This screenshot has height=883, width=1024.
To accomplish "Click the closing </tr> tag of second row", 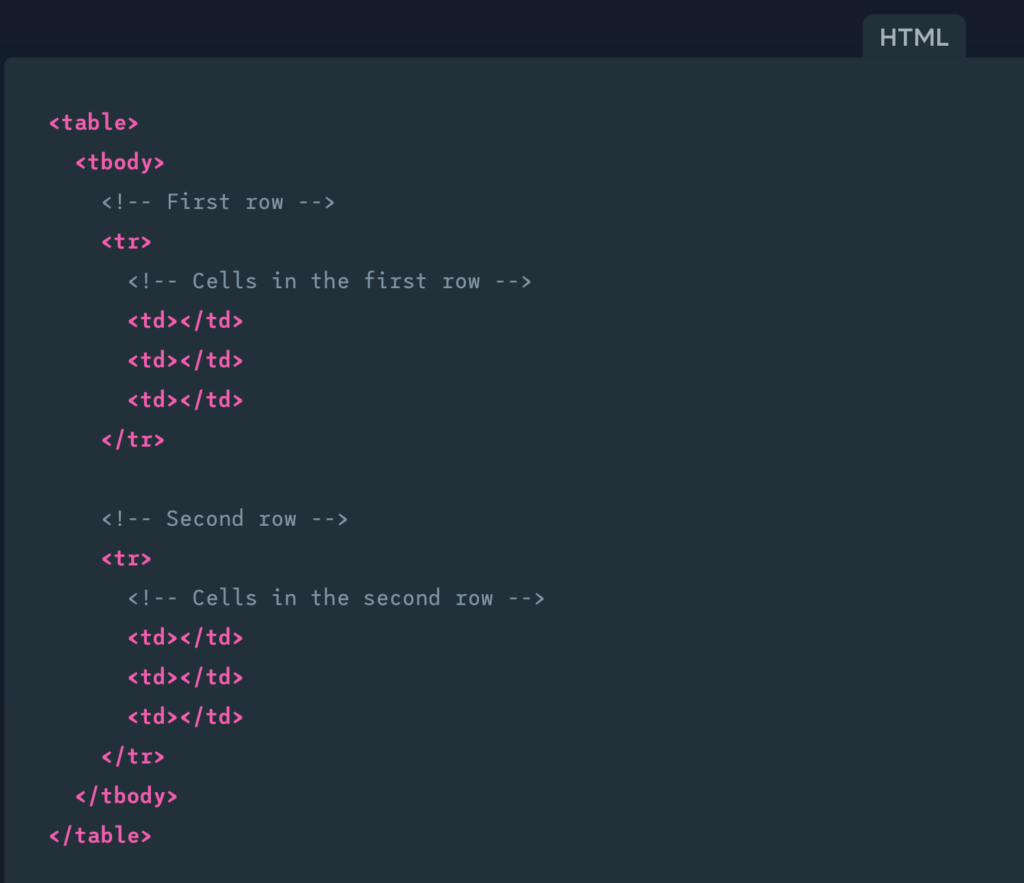I will click(x=133, y=756).
